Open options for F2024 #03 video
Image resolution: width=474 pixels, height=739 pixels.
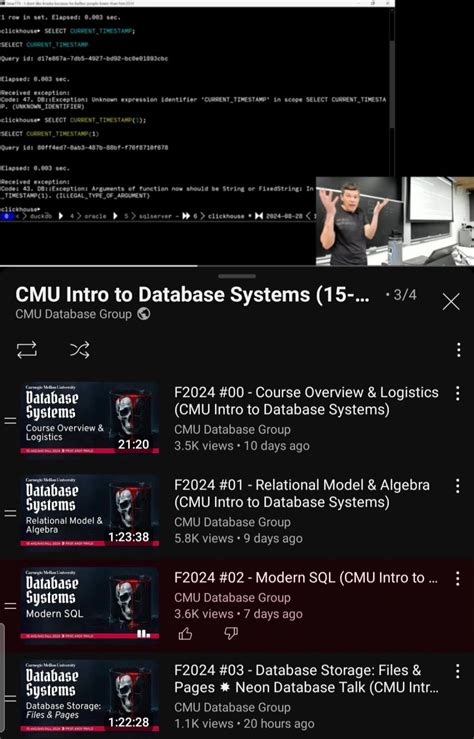(458, 671)
